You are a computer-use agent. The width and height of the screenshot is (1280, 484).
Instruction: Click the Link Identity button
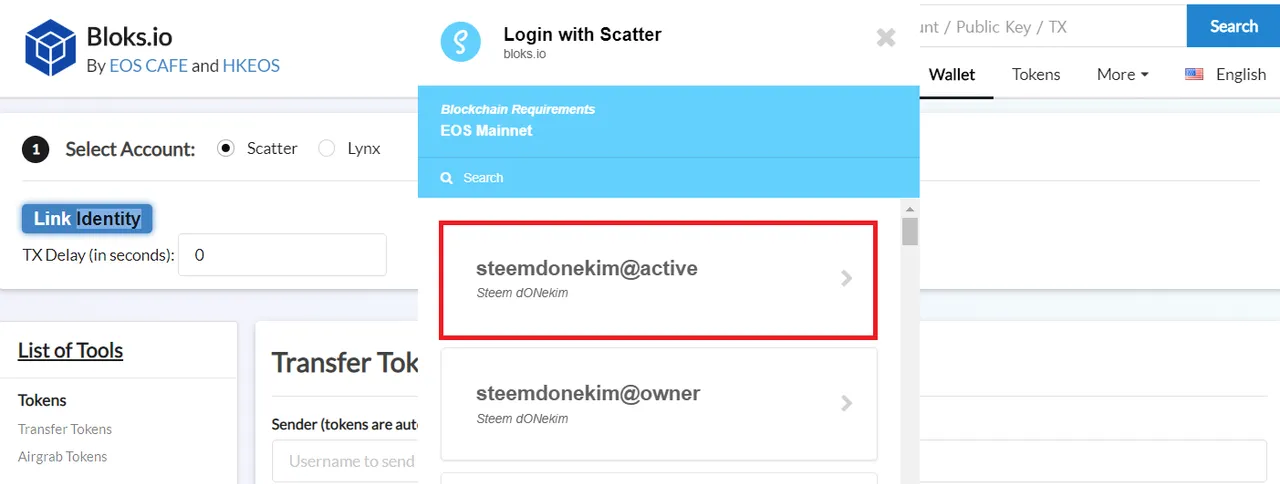87,218
